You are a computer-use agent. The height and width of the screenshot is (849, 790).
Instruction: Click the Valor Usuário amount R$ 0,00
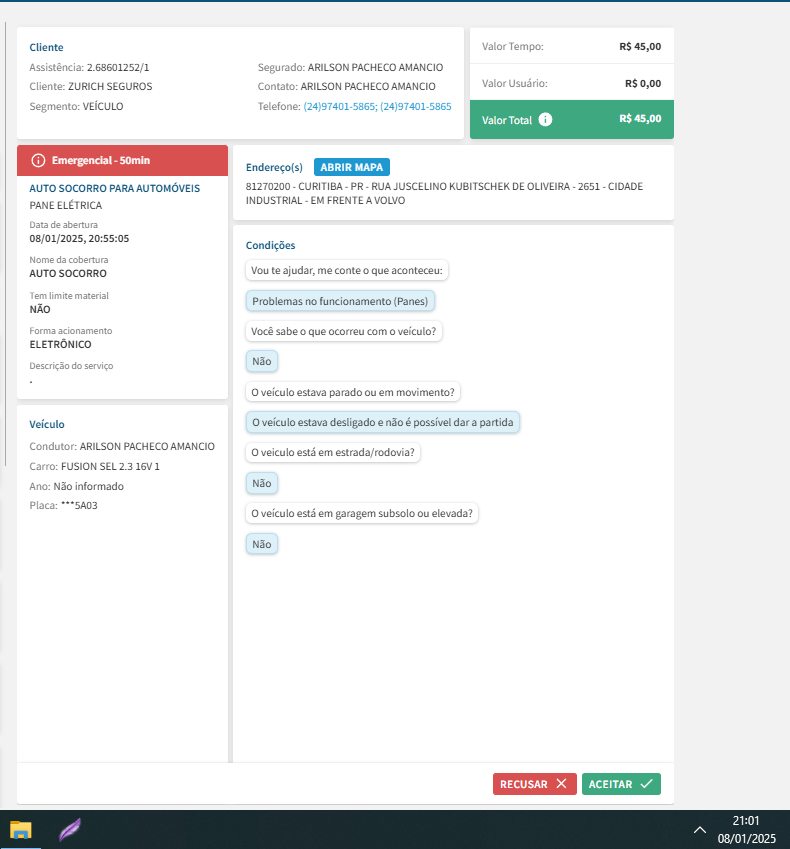click(x=643, y=83)
